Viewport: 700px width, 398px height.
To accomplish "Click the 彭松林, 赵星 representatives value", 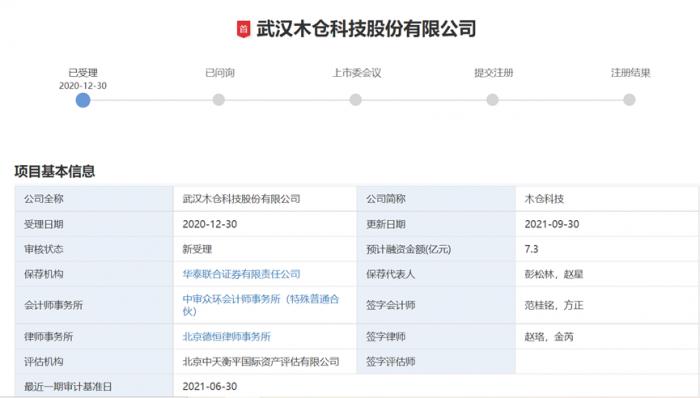I will [x=554, y=274].
